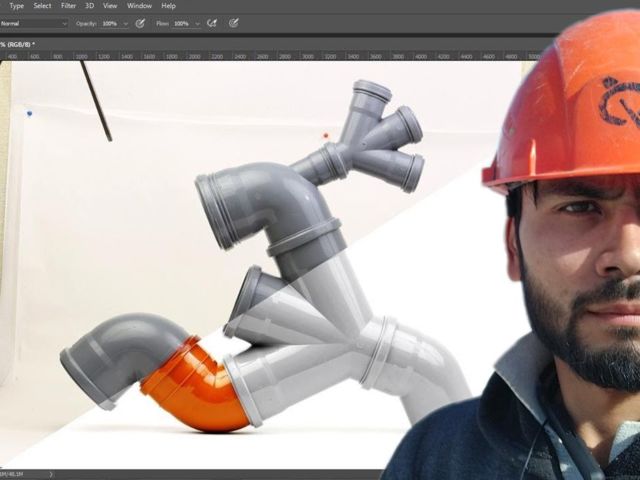Open the Window menu
The width and height of the screenshot is (640, 480).
pos(139,6)
